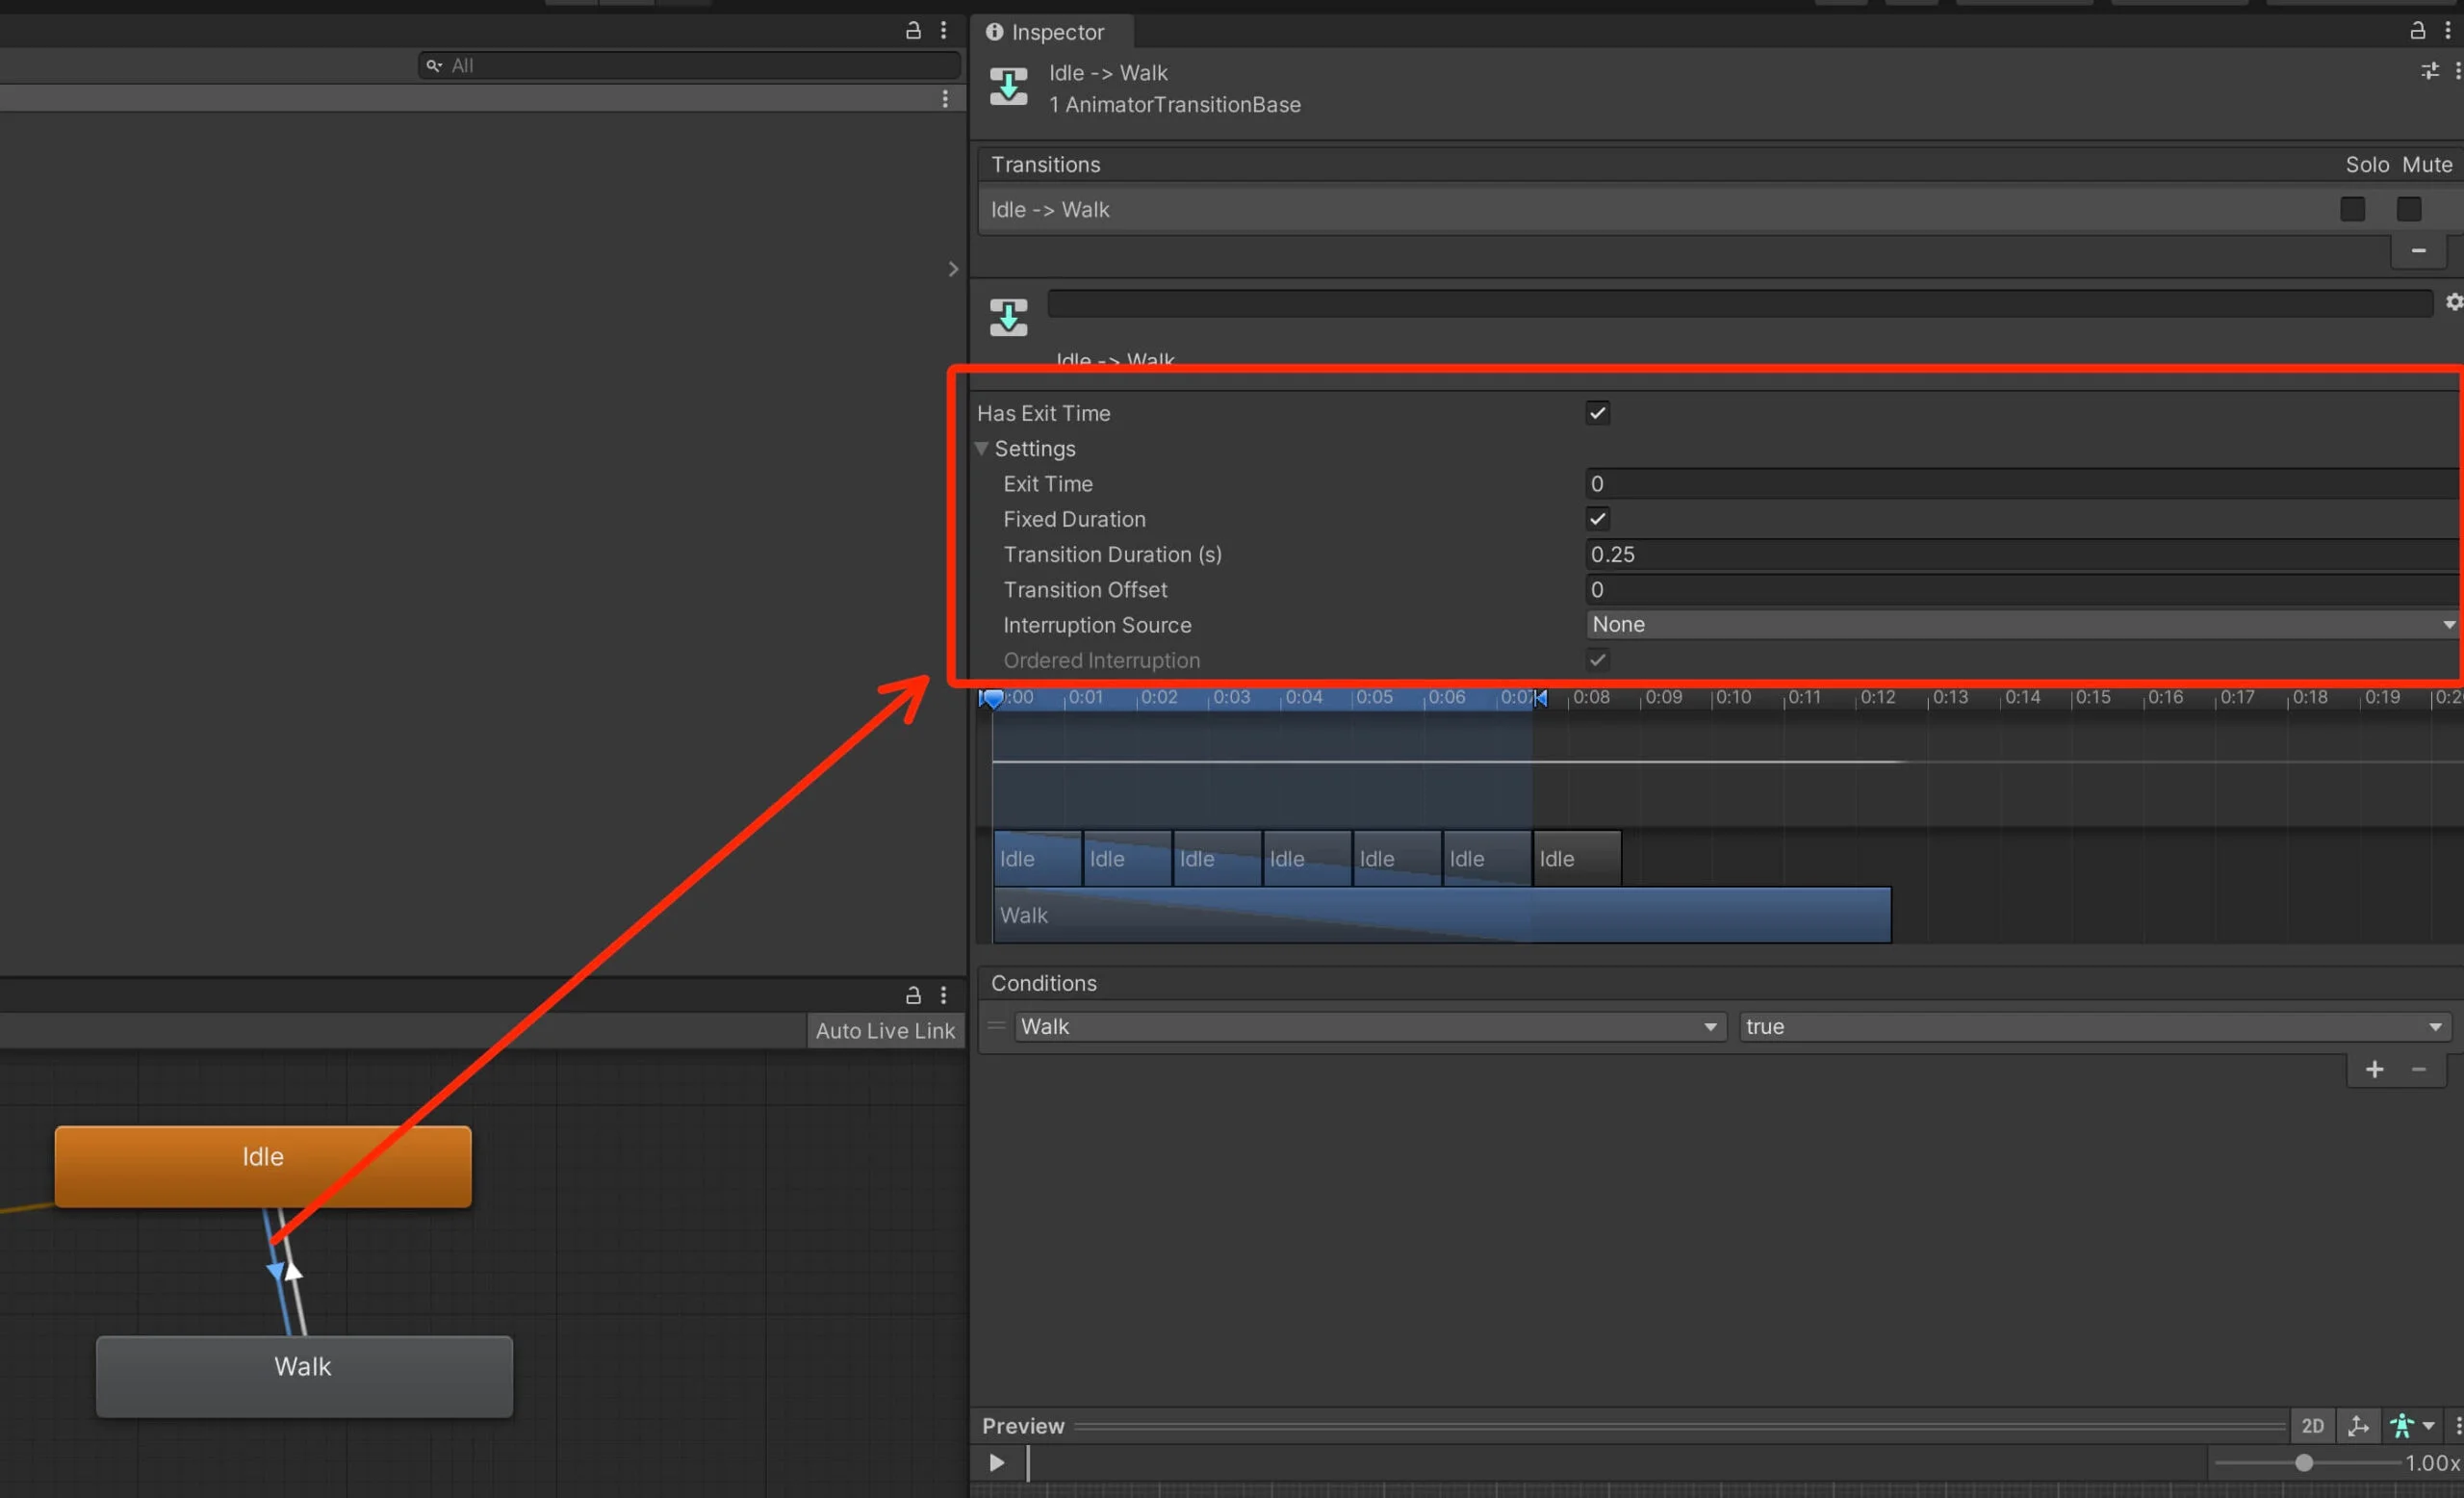Lock the Animator panel
Viewport: 2464px width, 1498px height.
point(913,995)
